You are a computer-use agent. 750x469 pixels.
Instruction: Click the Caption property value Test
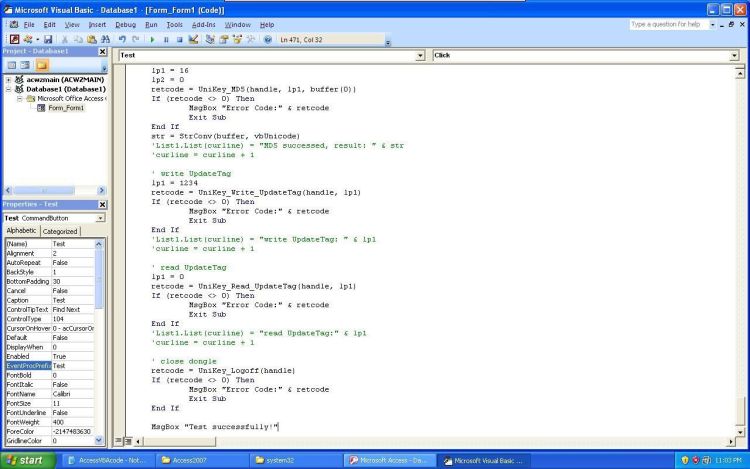click(x=73, y=300)
